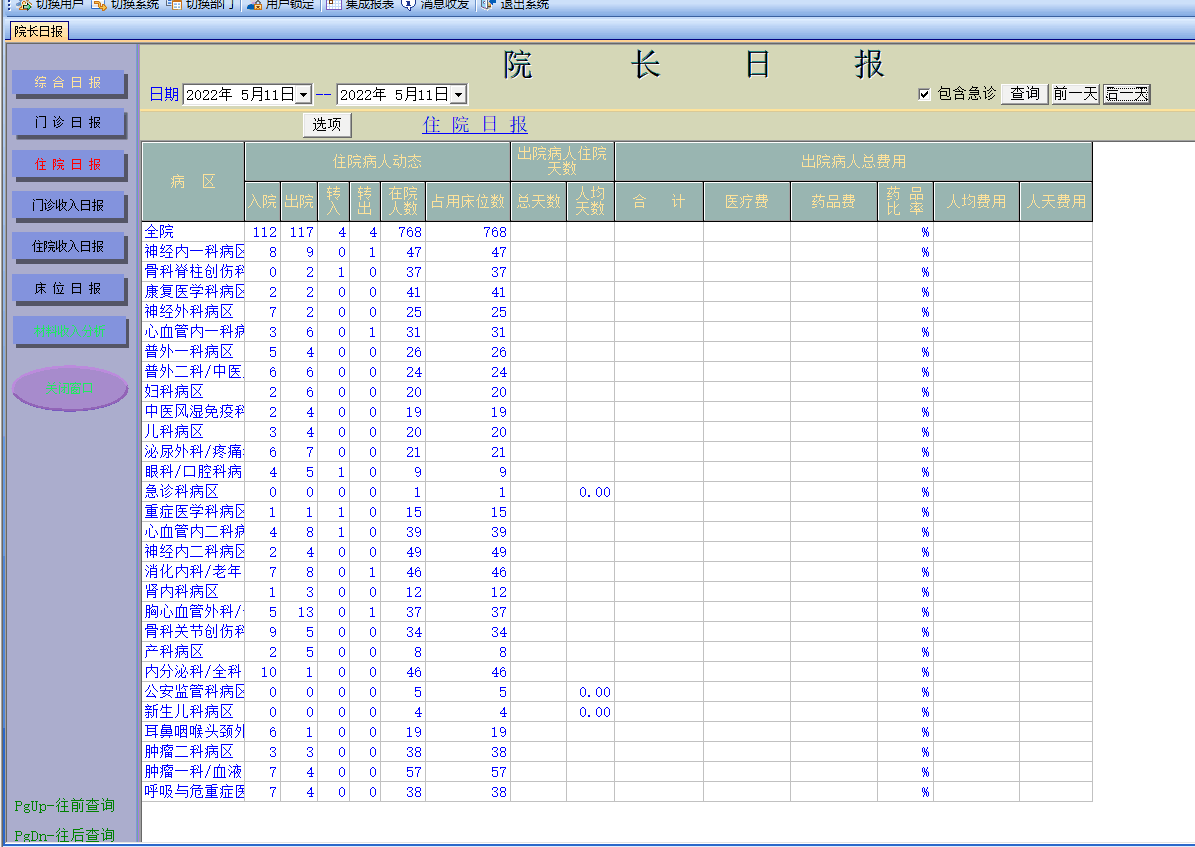Click the 占用床位数 column header
The image size is (1195, 847).
coord(468,201)
